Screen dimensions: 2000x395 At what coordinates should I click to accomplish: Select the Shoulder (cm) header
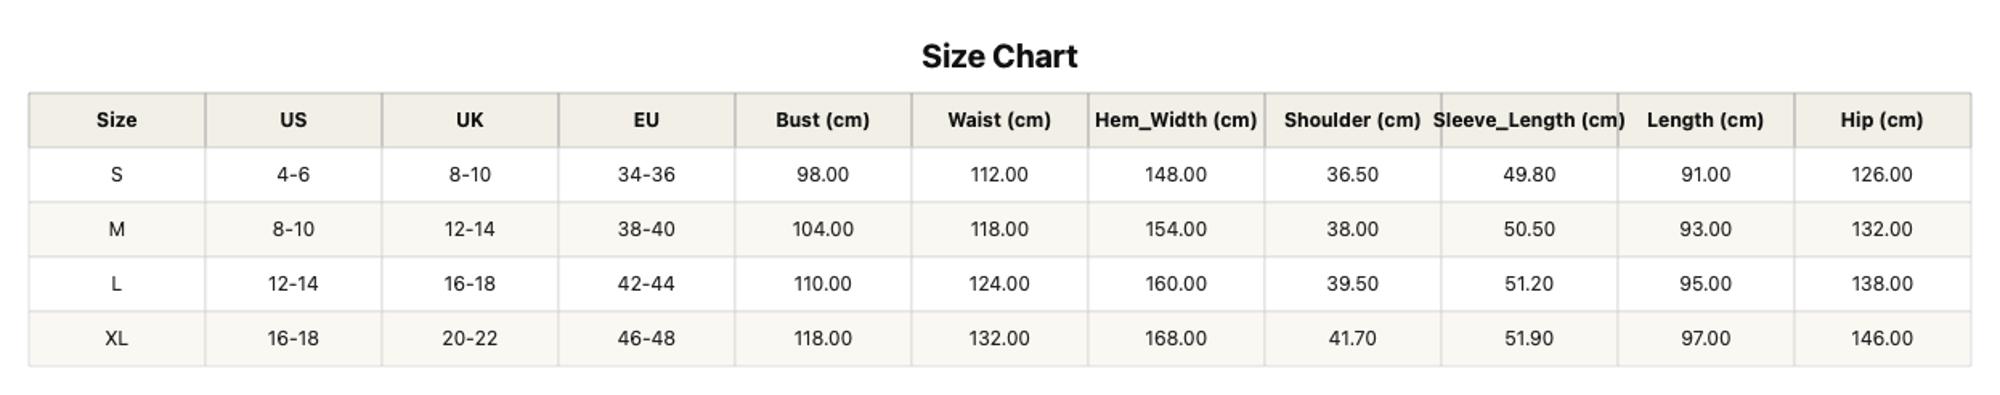coord(1352,120)
